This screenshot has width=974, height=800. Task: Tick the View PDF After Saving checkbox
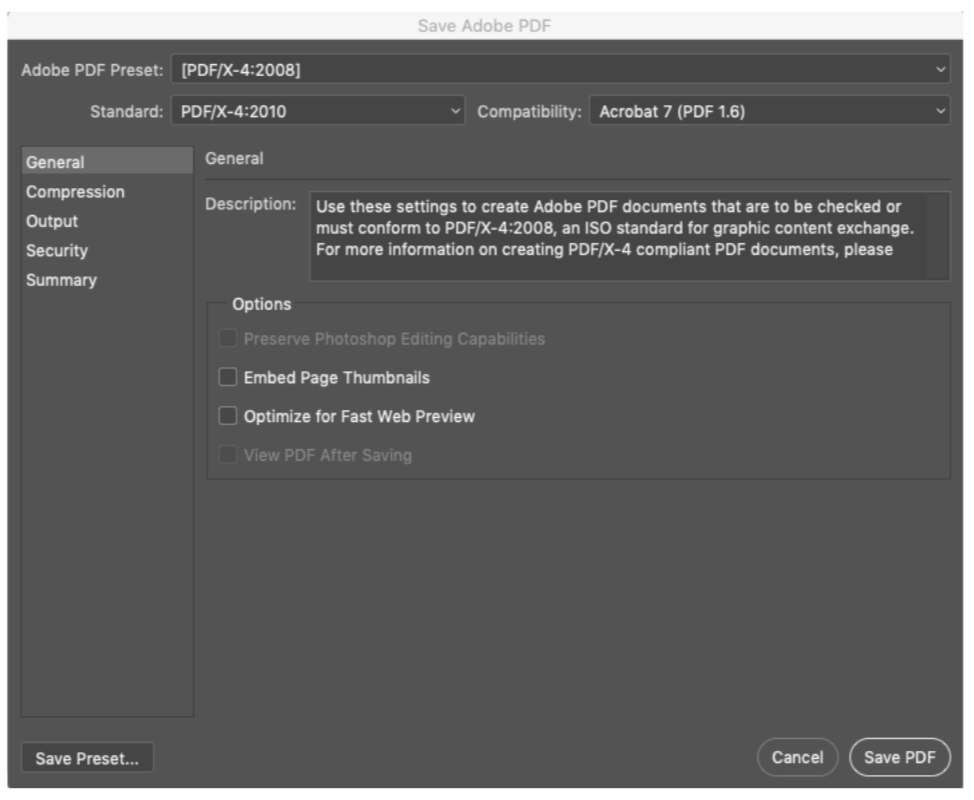point(228,455)
